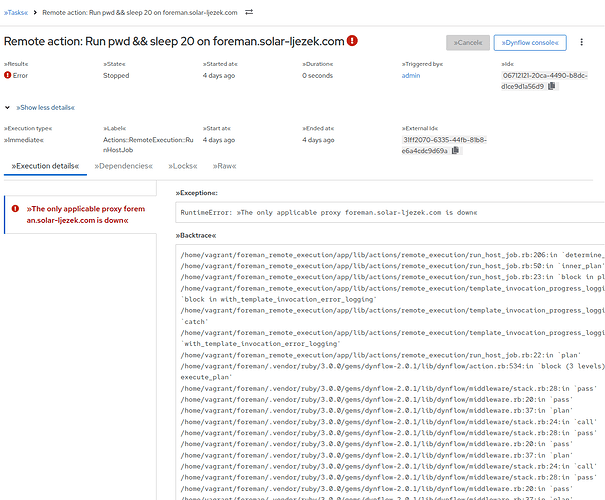Viewport: 605px width, 500px height.
Task: Collapse details with the chevron arrow
Action: (x=7, y=108)
